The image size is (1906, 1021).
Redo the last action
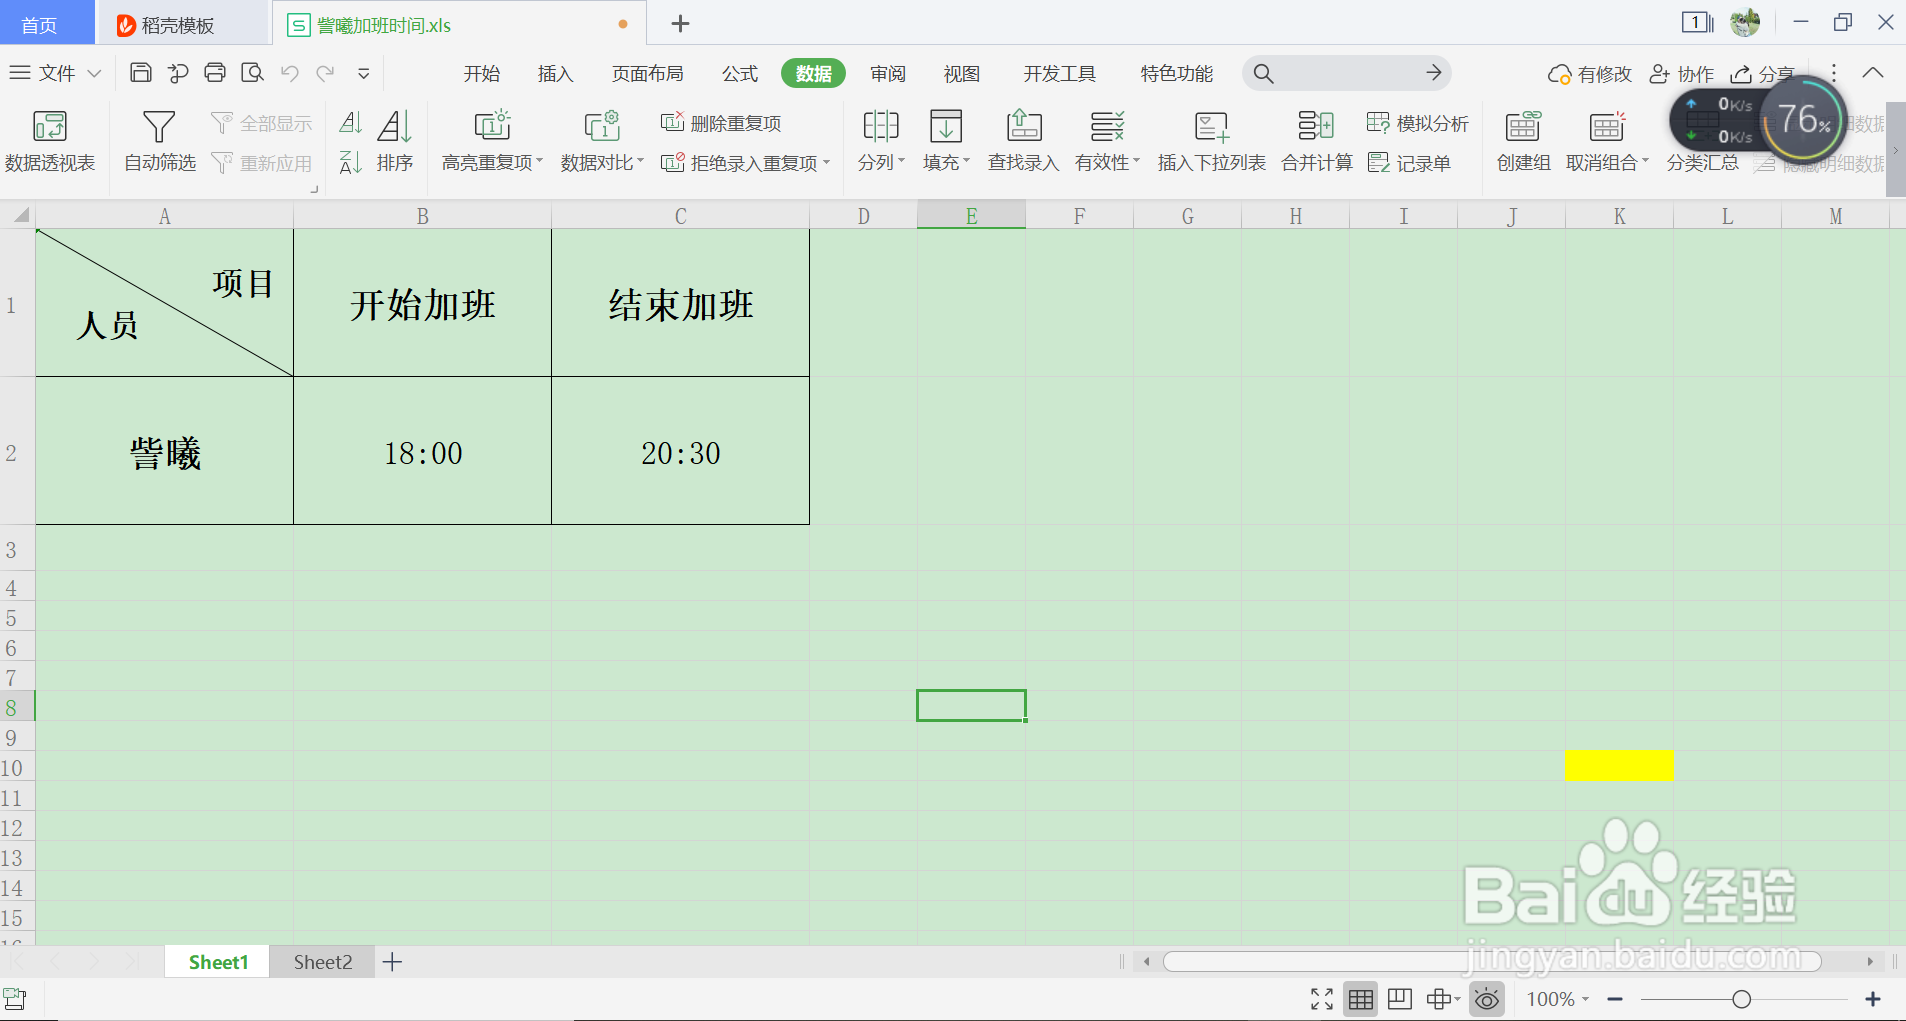(x=325, y=73)
